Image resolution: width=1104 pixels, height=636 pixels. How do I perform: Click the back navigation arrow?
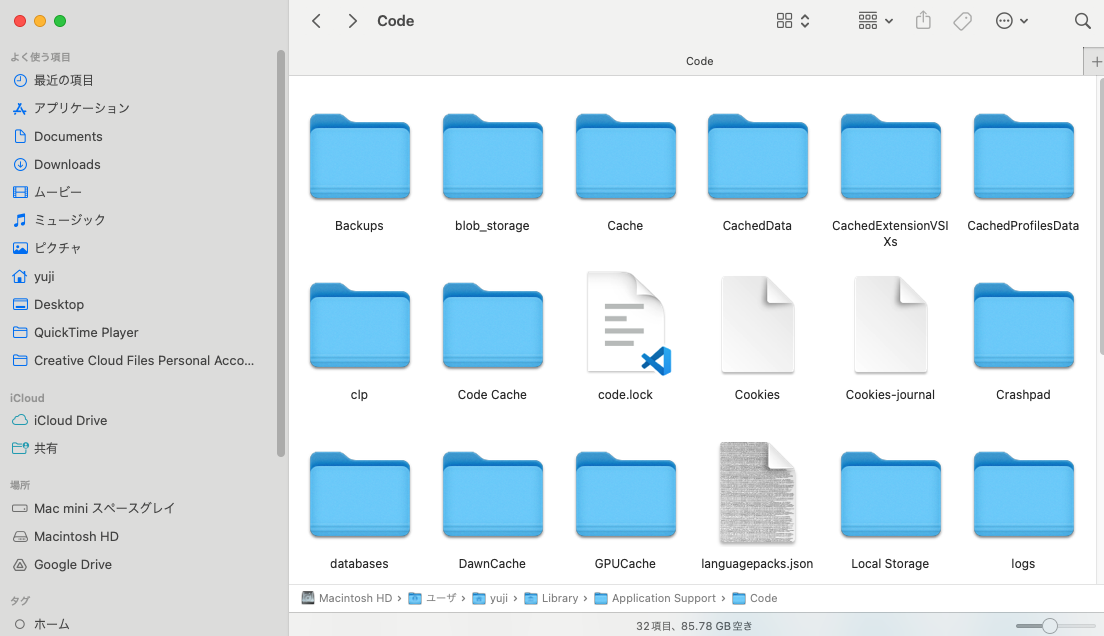(316, 20)
